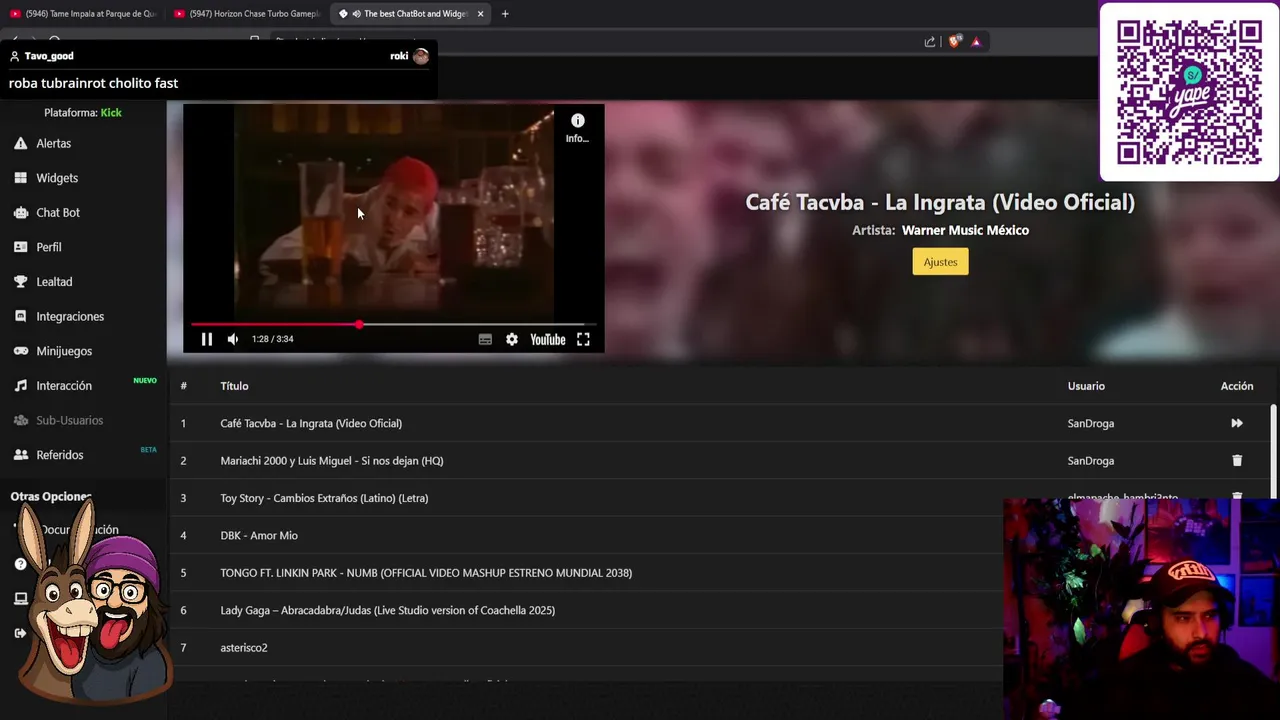Pause the YouTube video
This screenshot has width=1280, height=720.
click(x=206, y=339)
